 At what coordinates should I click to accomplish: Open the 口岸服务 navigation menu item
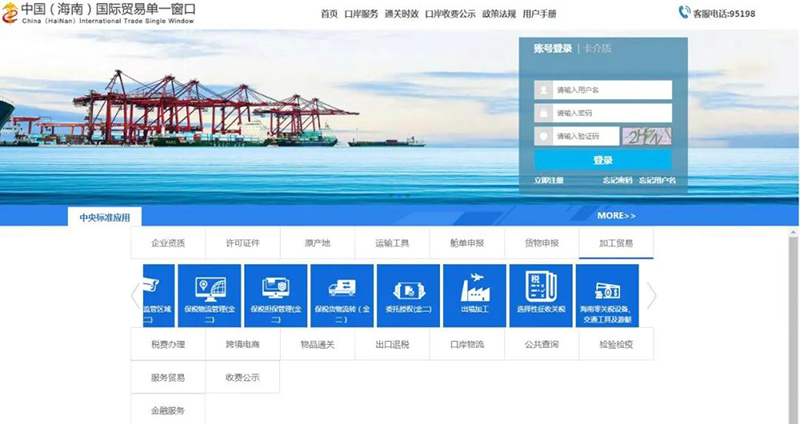[361, 14]
